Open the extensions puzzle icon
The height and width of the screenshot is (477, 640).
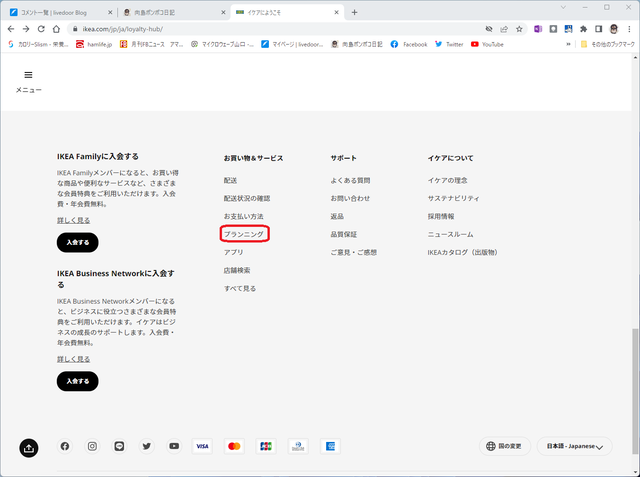click(584, 29)
